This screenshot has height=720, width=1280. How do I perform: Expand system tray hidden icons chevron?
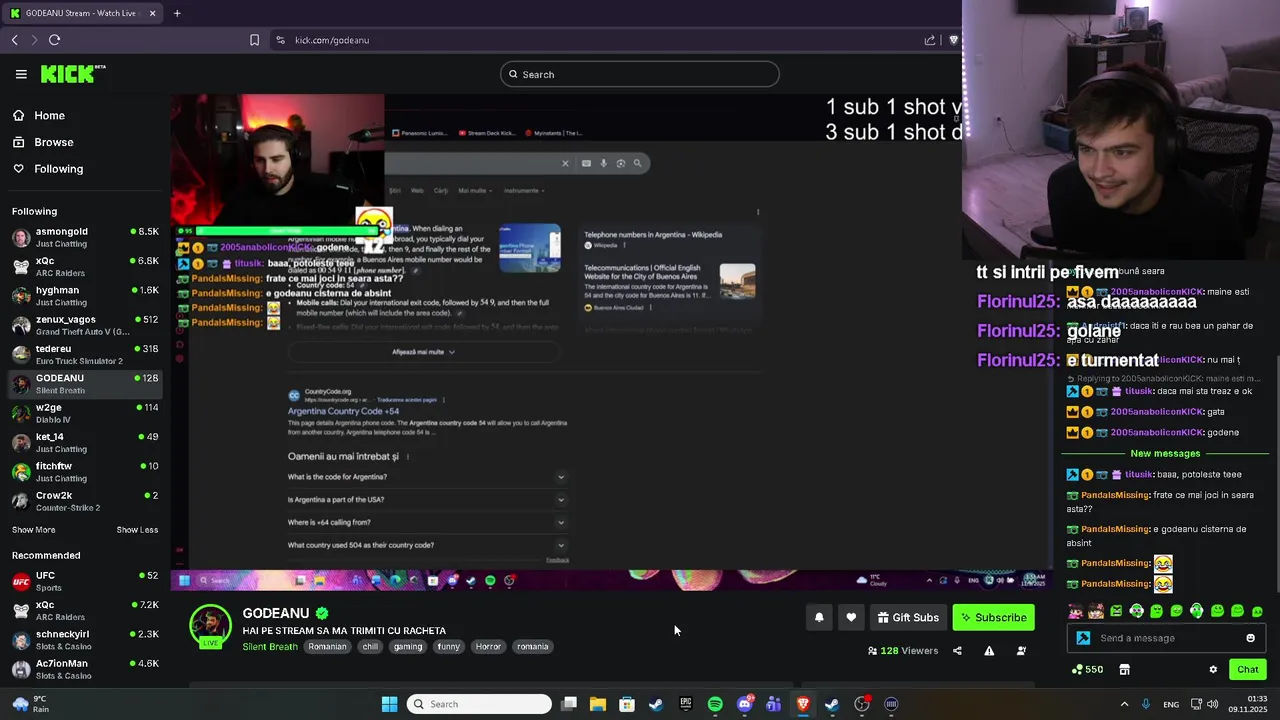pyautogui.click(x=1124, y=704)
